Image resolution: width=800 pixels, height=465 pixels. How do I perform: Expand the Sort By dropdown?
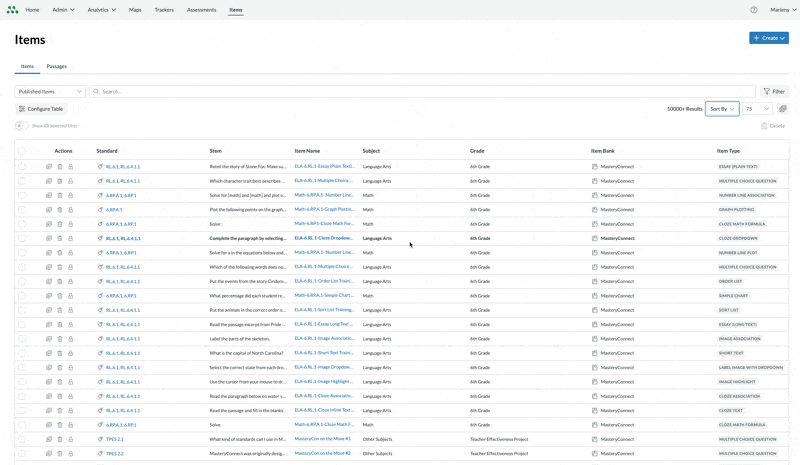tap(722, 109)
